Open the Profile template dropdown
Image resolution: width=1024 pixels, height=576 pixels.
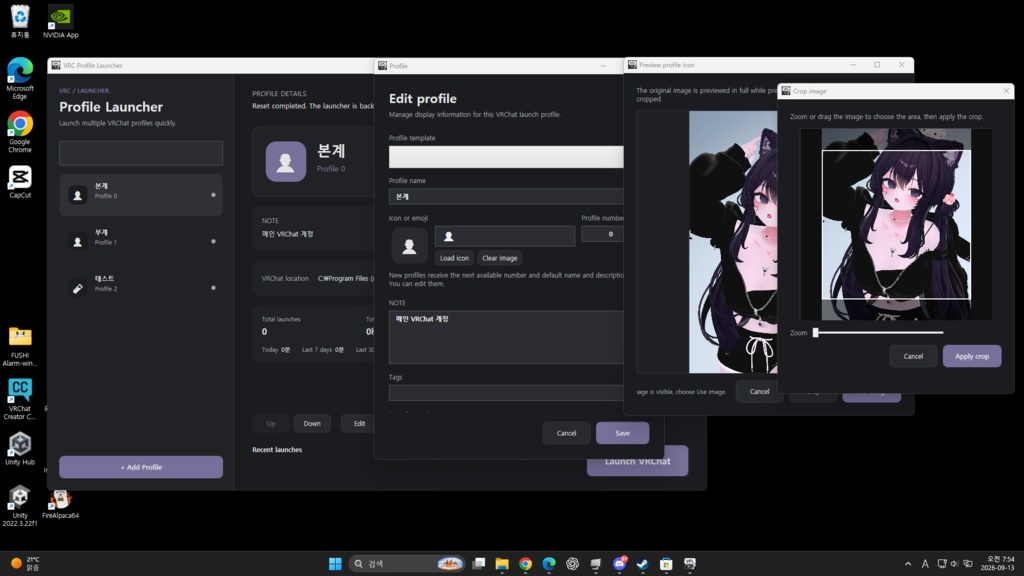coord(506,157)
